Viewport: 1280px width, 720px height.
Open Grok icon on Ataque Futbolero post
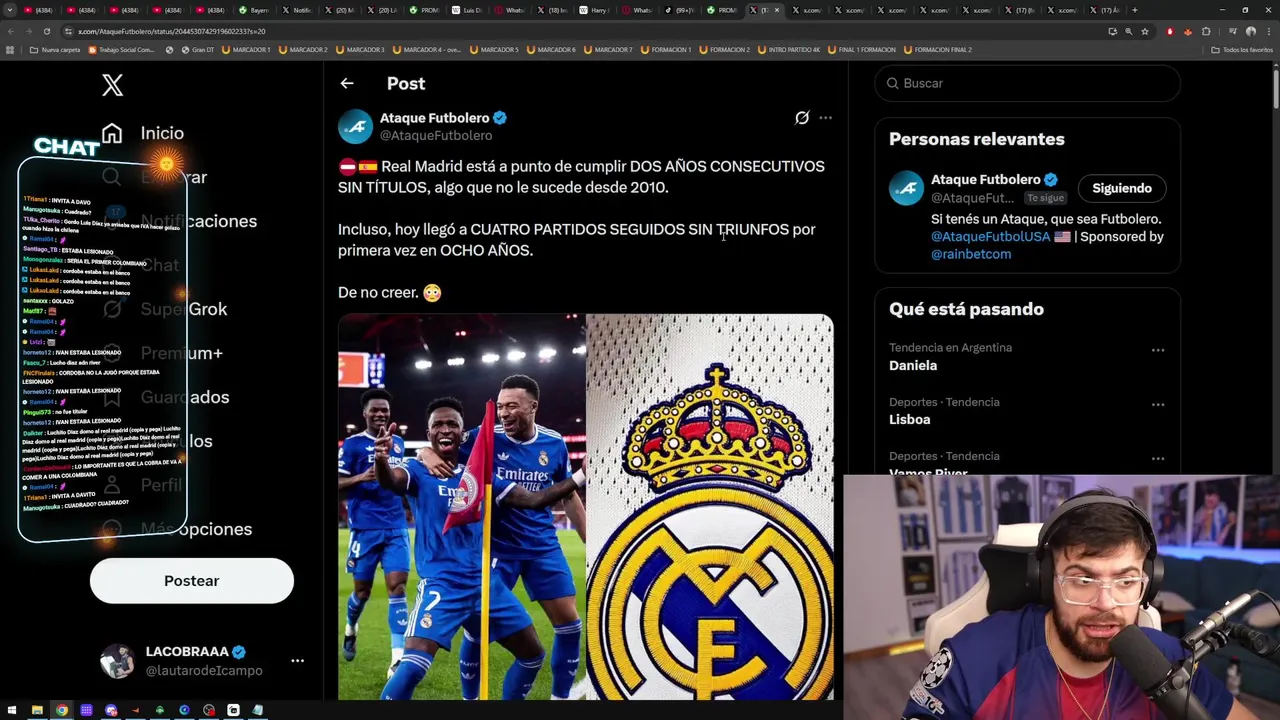coord(802,118)
